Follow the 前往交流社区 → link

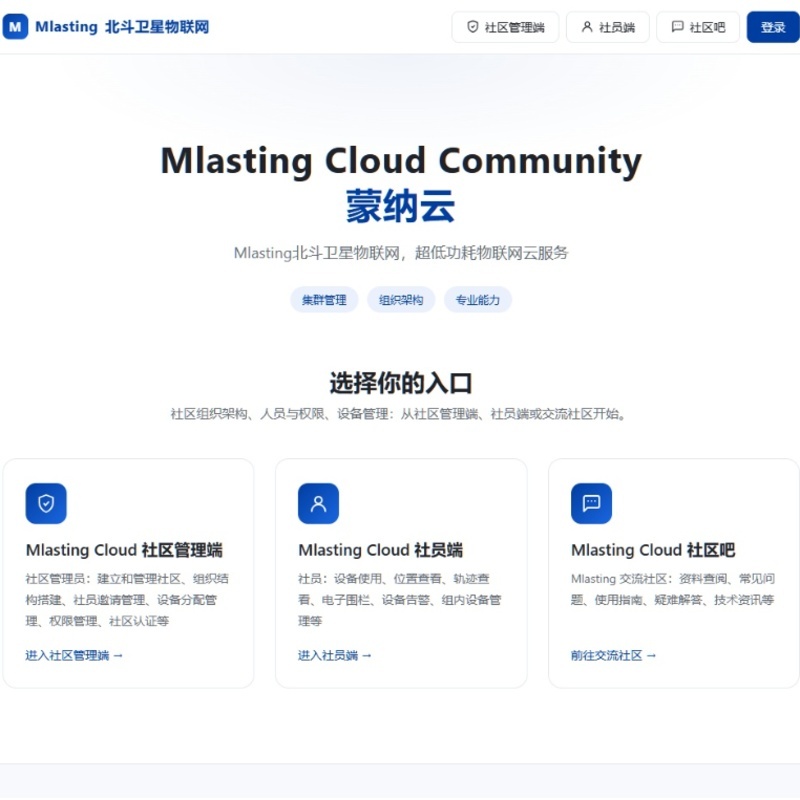pyautogui.click(x=613, y=655)
